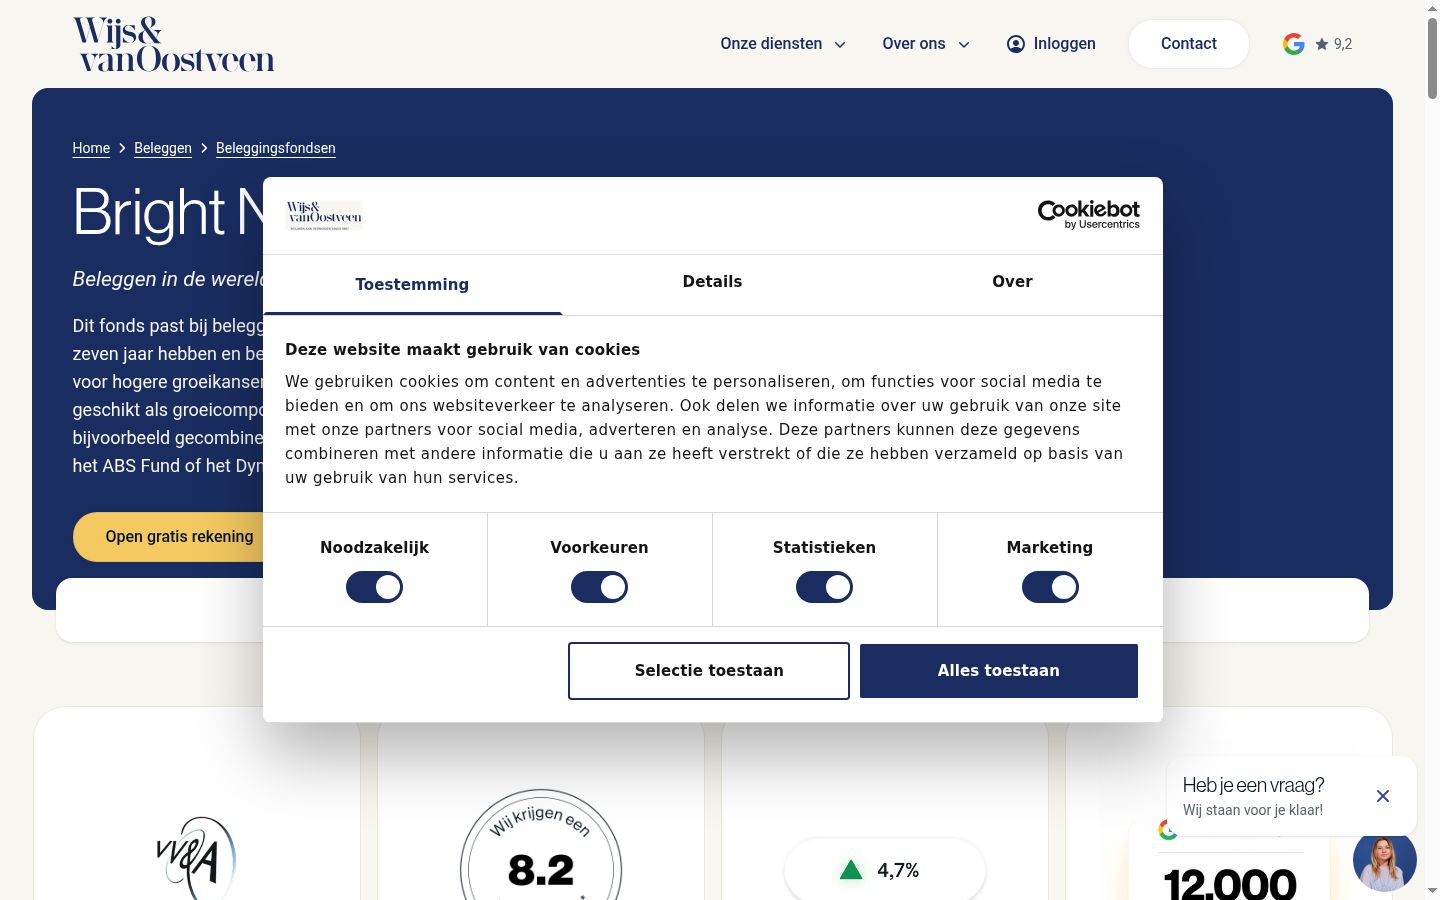Viewport: 1440px width, 900px height.
Task: Click the Inloggen user profile icon
Action: (x=1015, y=44)
